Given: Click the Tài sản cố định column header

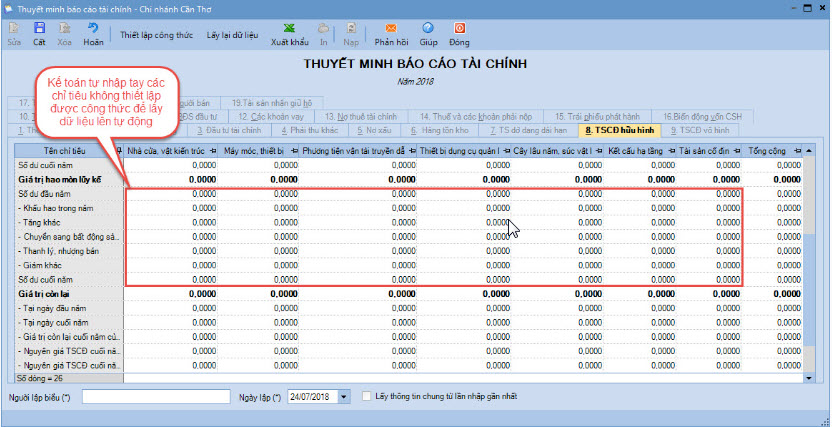Looking at the screenshot, I should (x=709, y=151).
